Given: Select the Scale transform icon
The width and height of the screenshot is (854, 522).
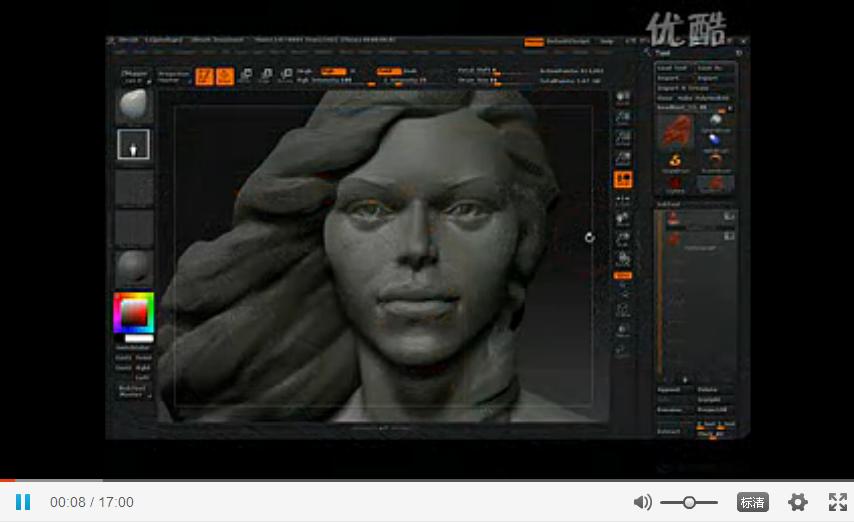Looking at the screenshot, I should pos(265,75).
